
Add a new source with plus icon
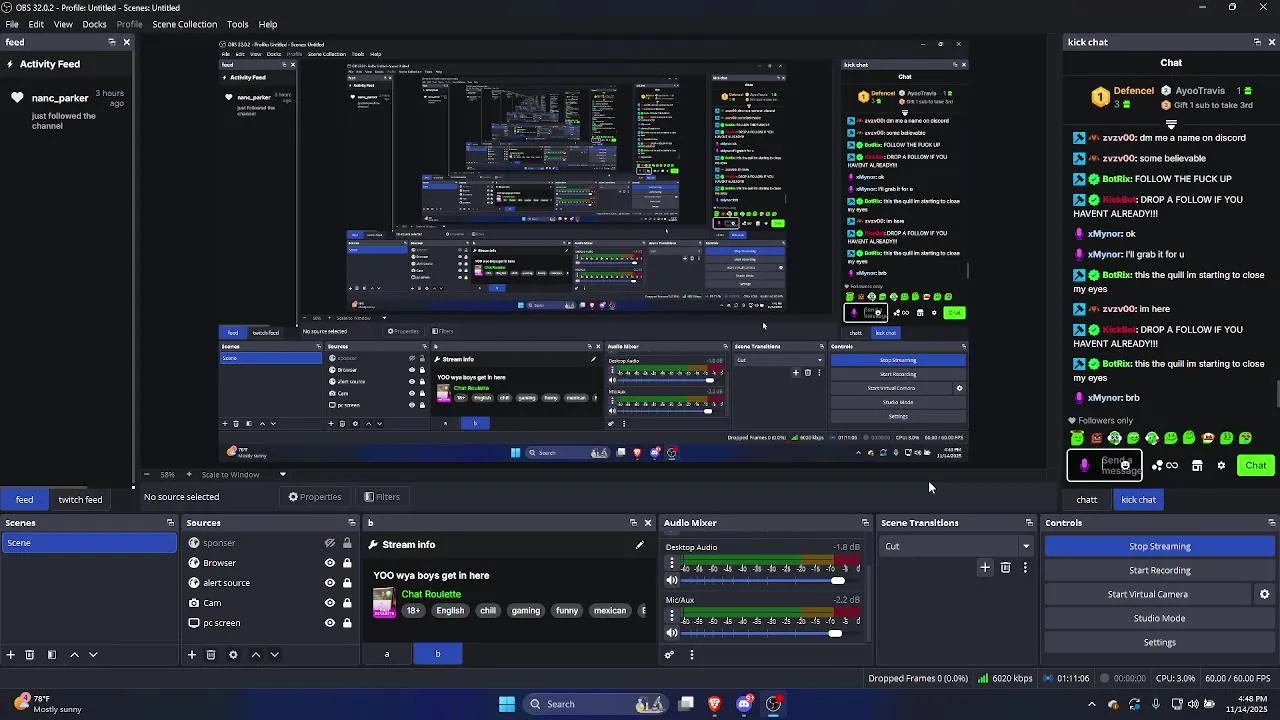coord(192,655)
